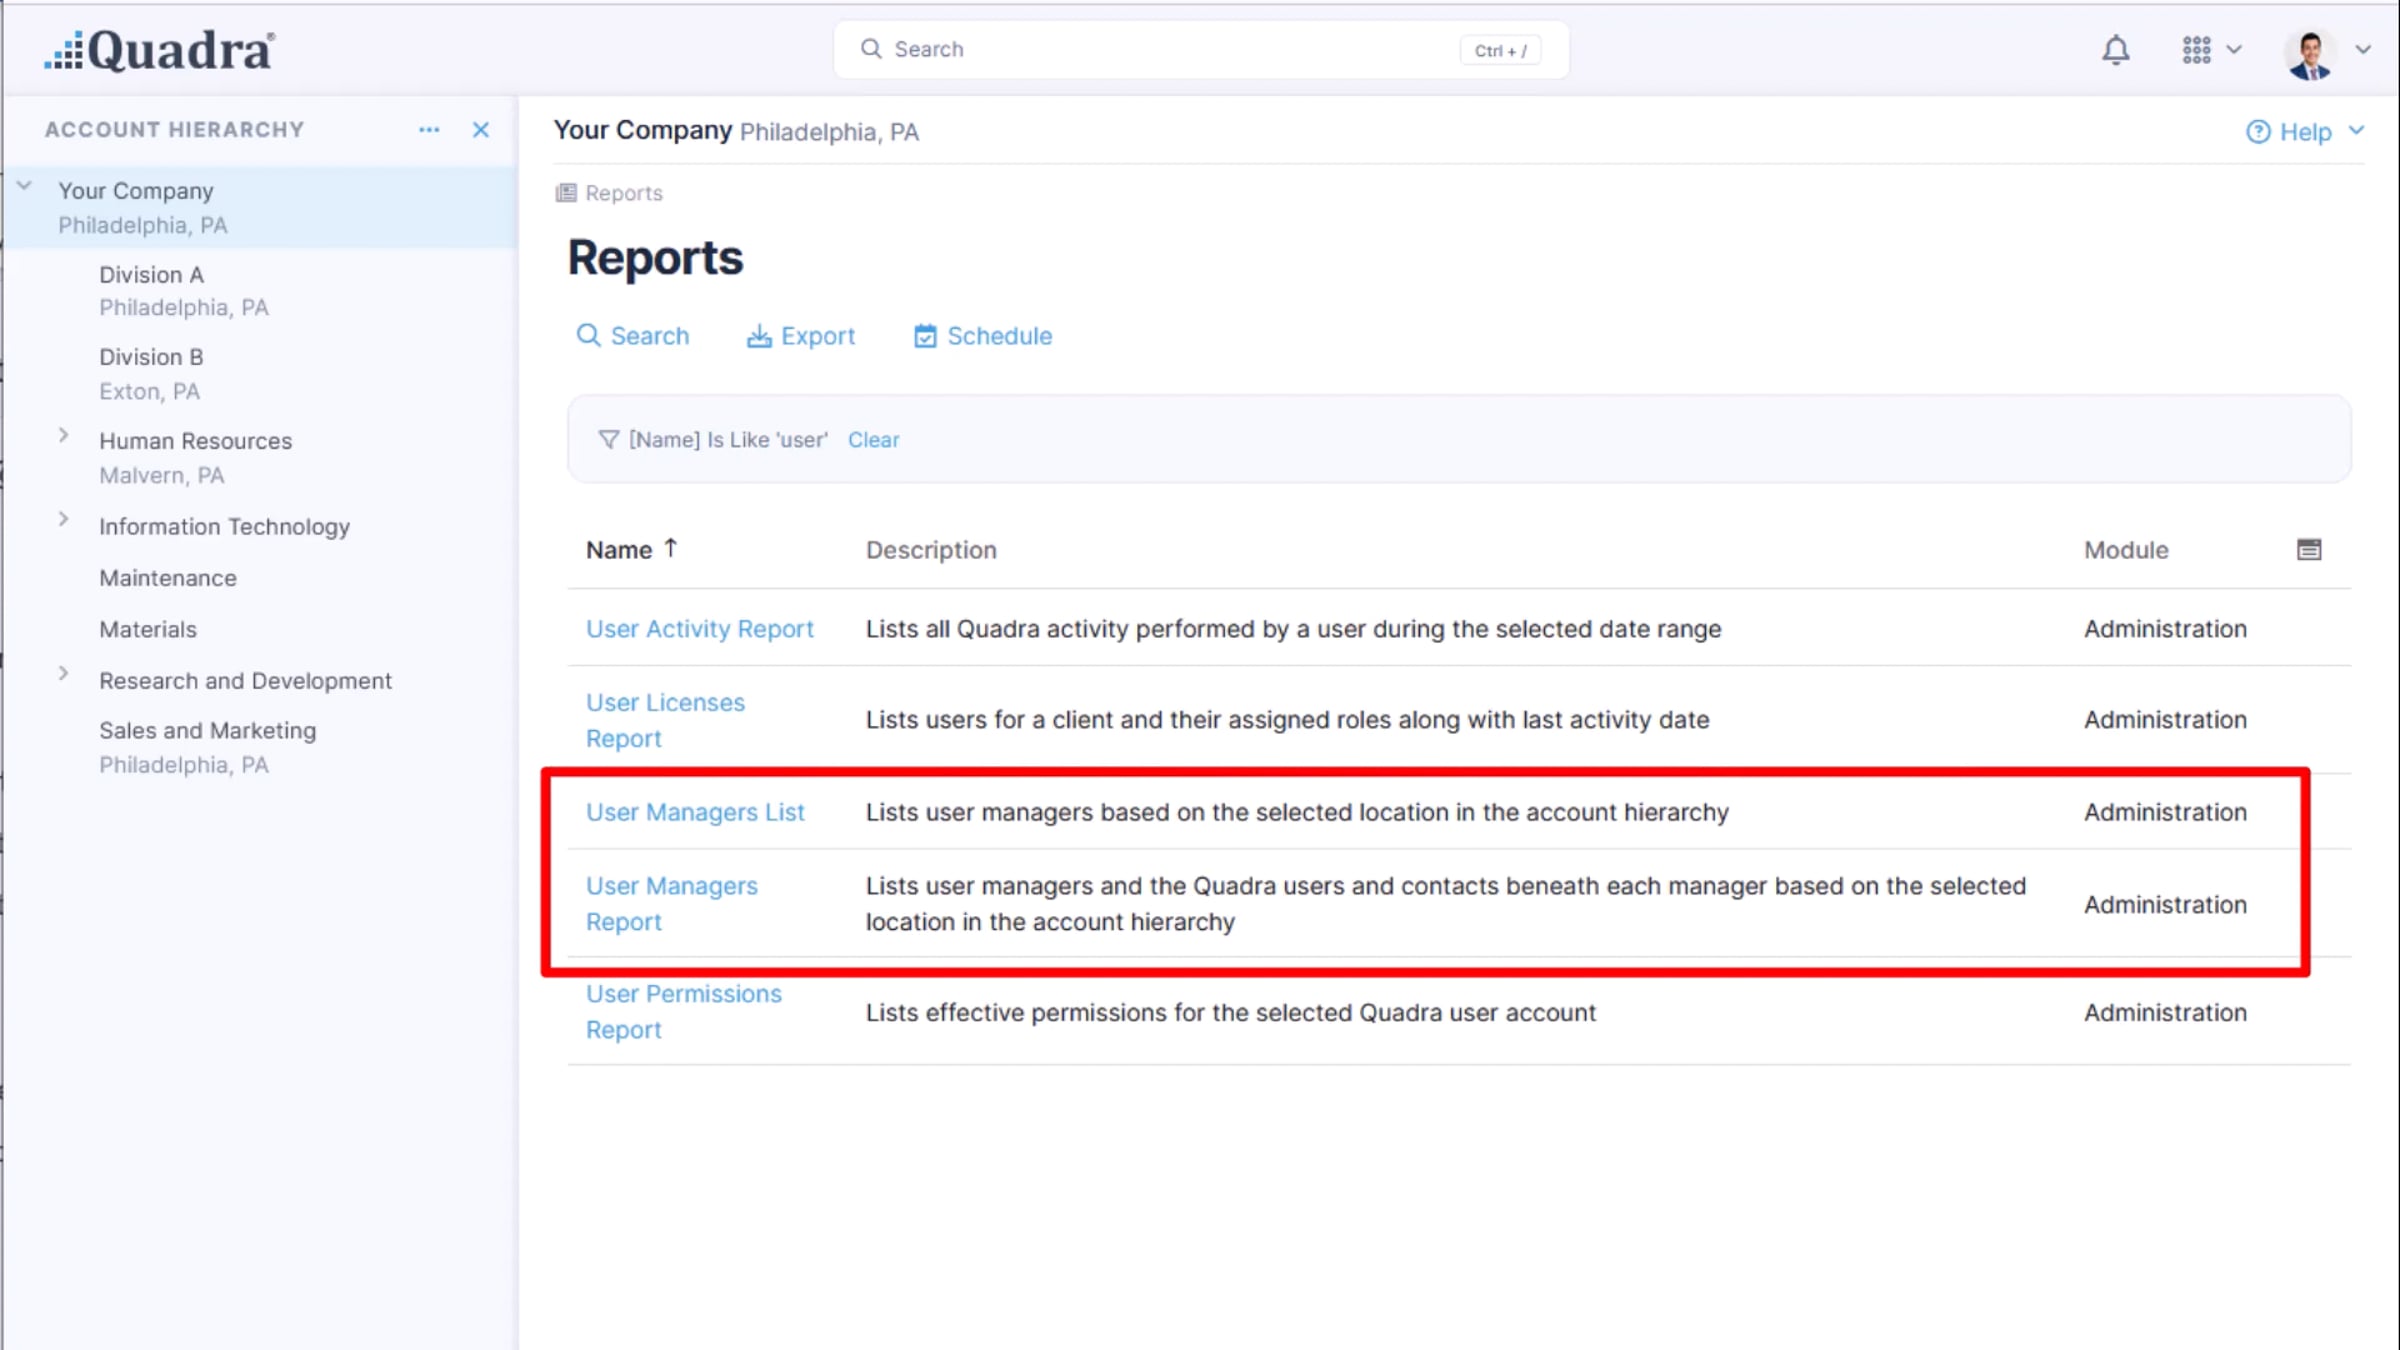Click the search magnifier icon in top bar
Screen dimensions: 2400x1350
(x=871, y=49)
